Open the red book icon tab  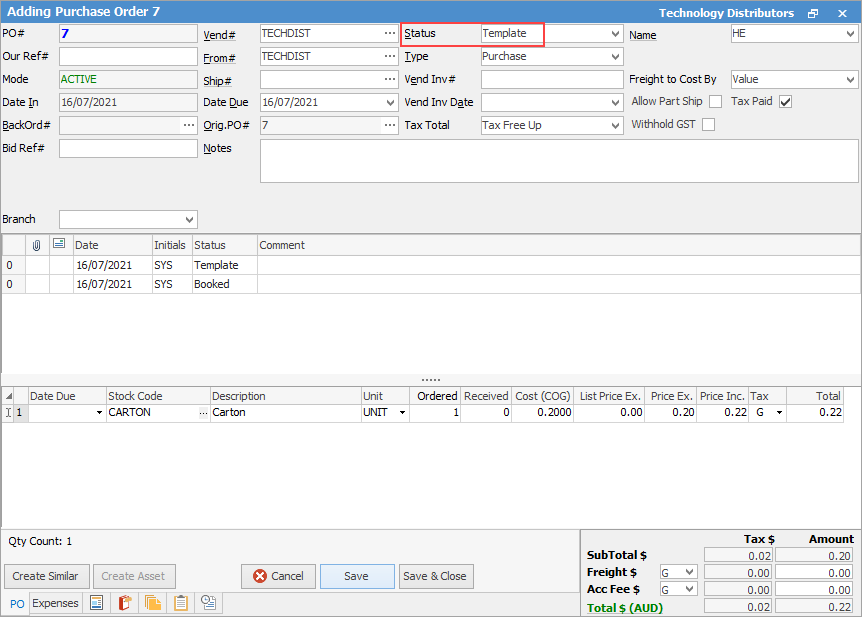tap(125, 603)
